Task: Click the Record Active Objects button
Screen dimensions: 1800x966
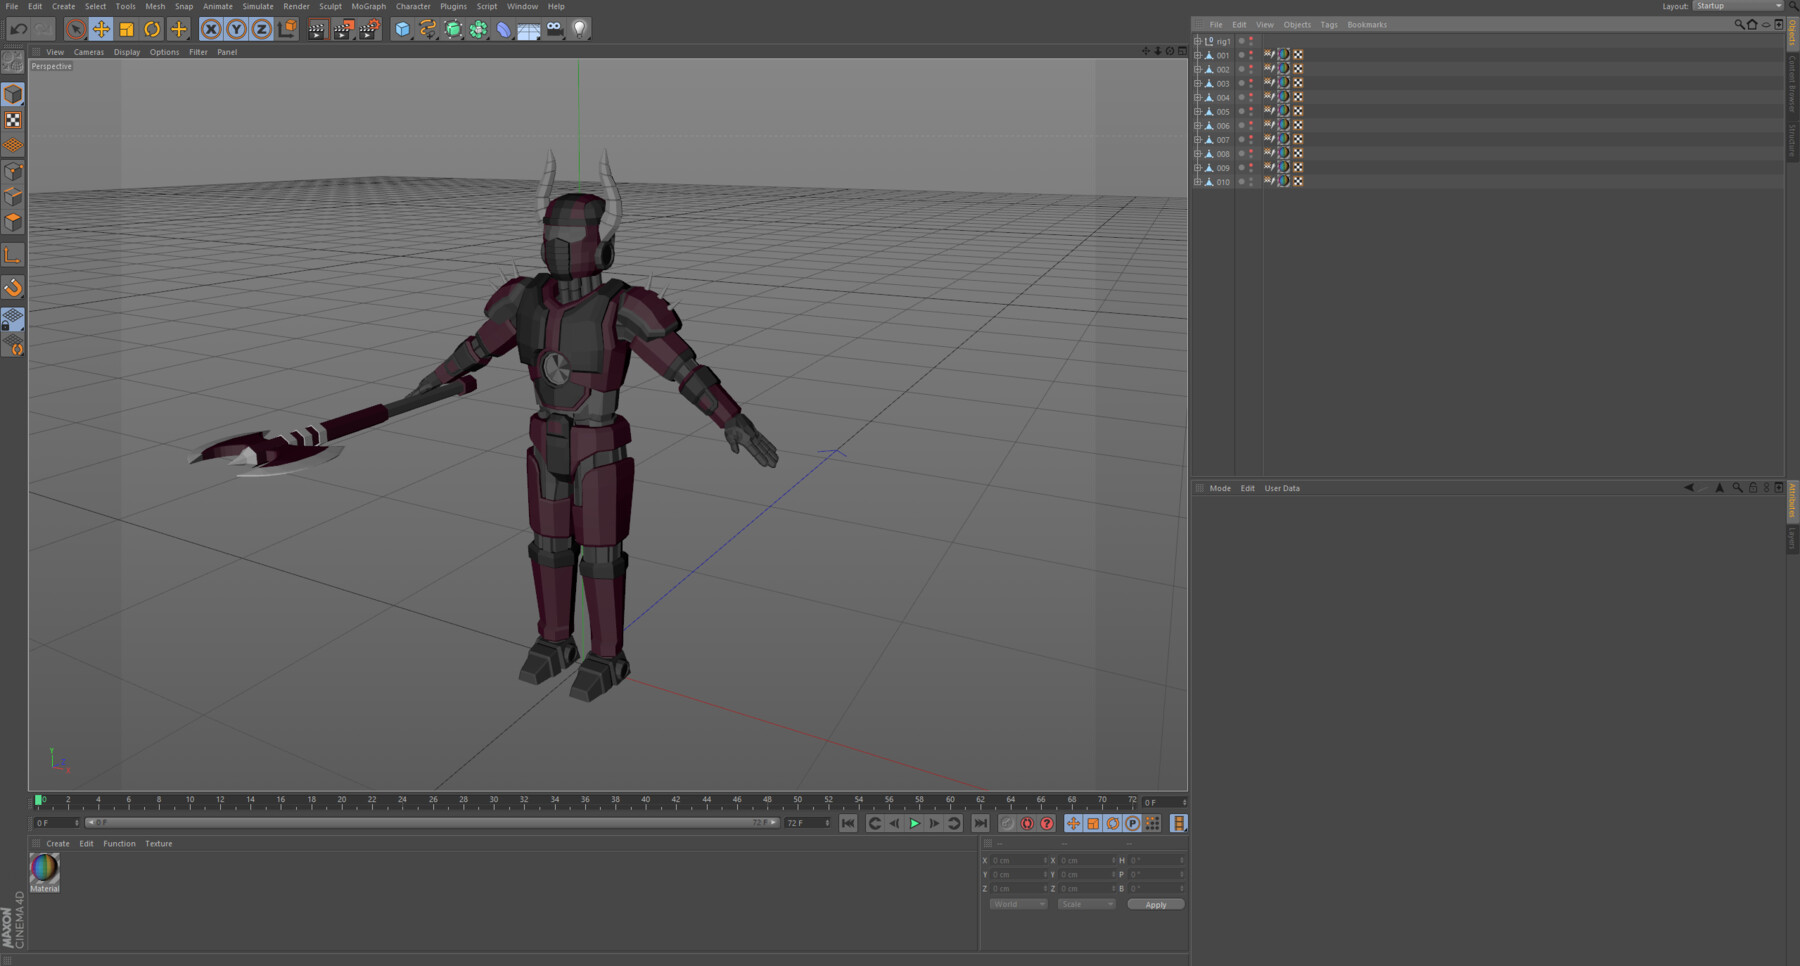Action: 1007,823
